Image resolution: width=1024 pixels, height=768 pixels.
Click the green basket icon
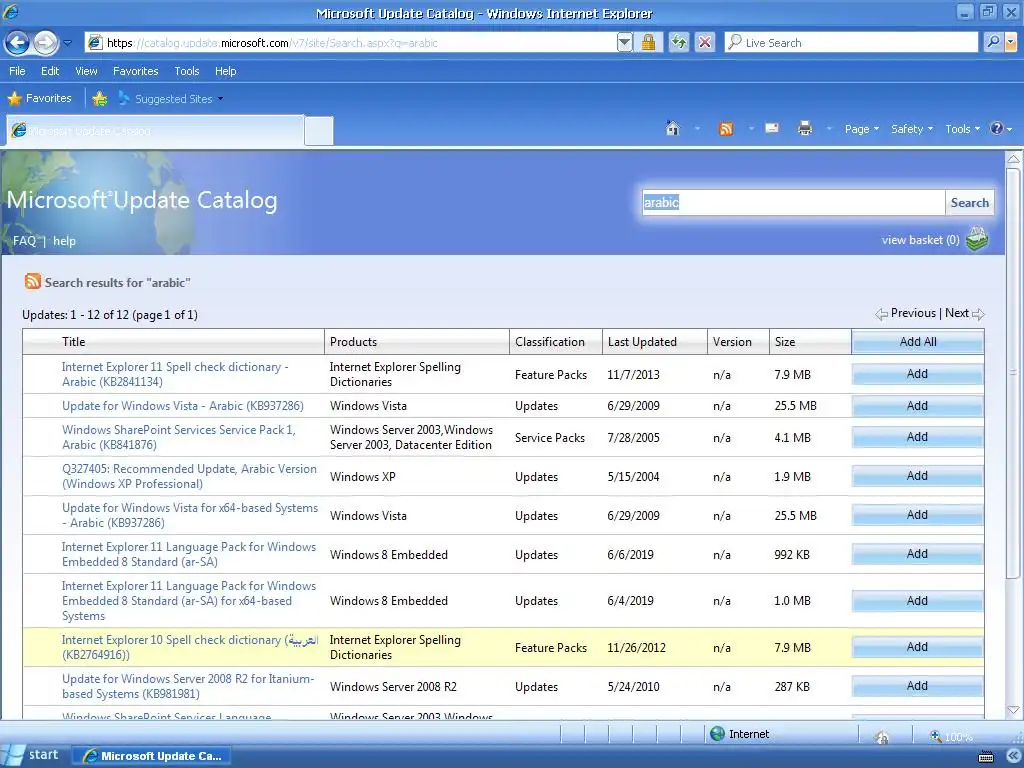coord(978,239)
